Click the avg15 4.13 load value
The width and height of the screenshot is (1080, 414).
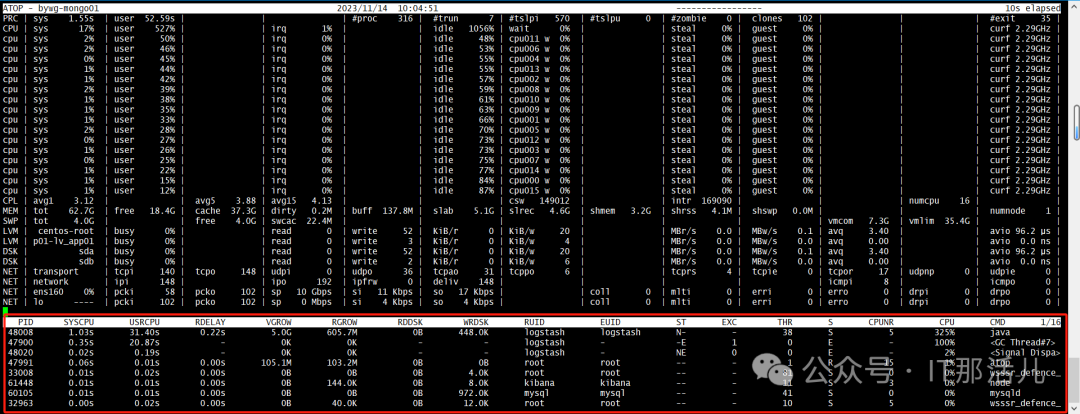click(302, 200)
